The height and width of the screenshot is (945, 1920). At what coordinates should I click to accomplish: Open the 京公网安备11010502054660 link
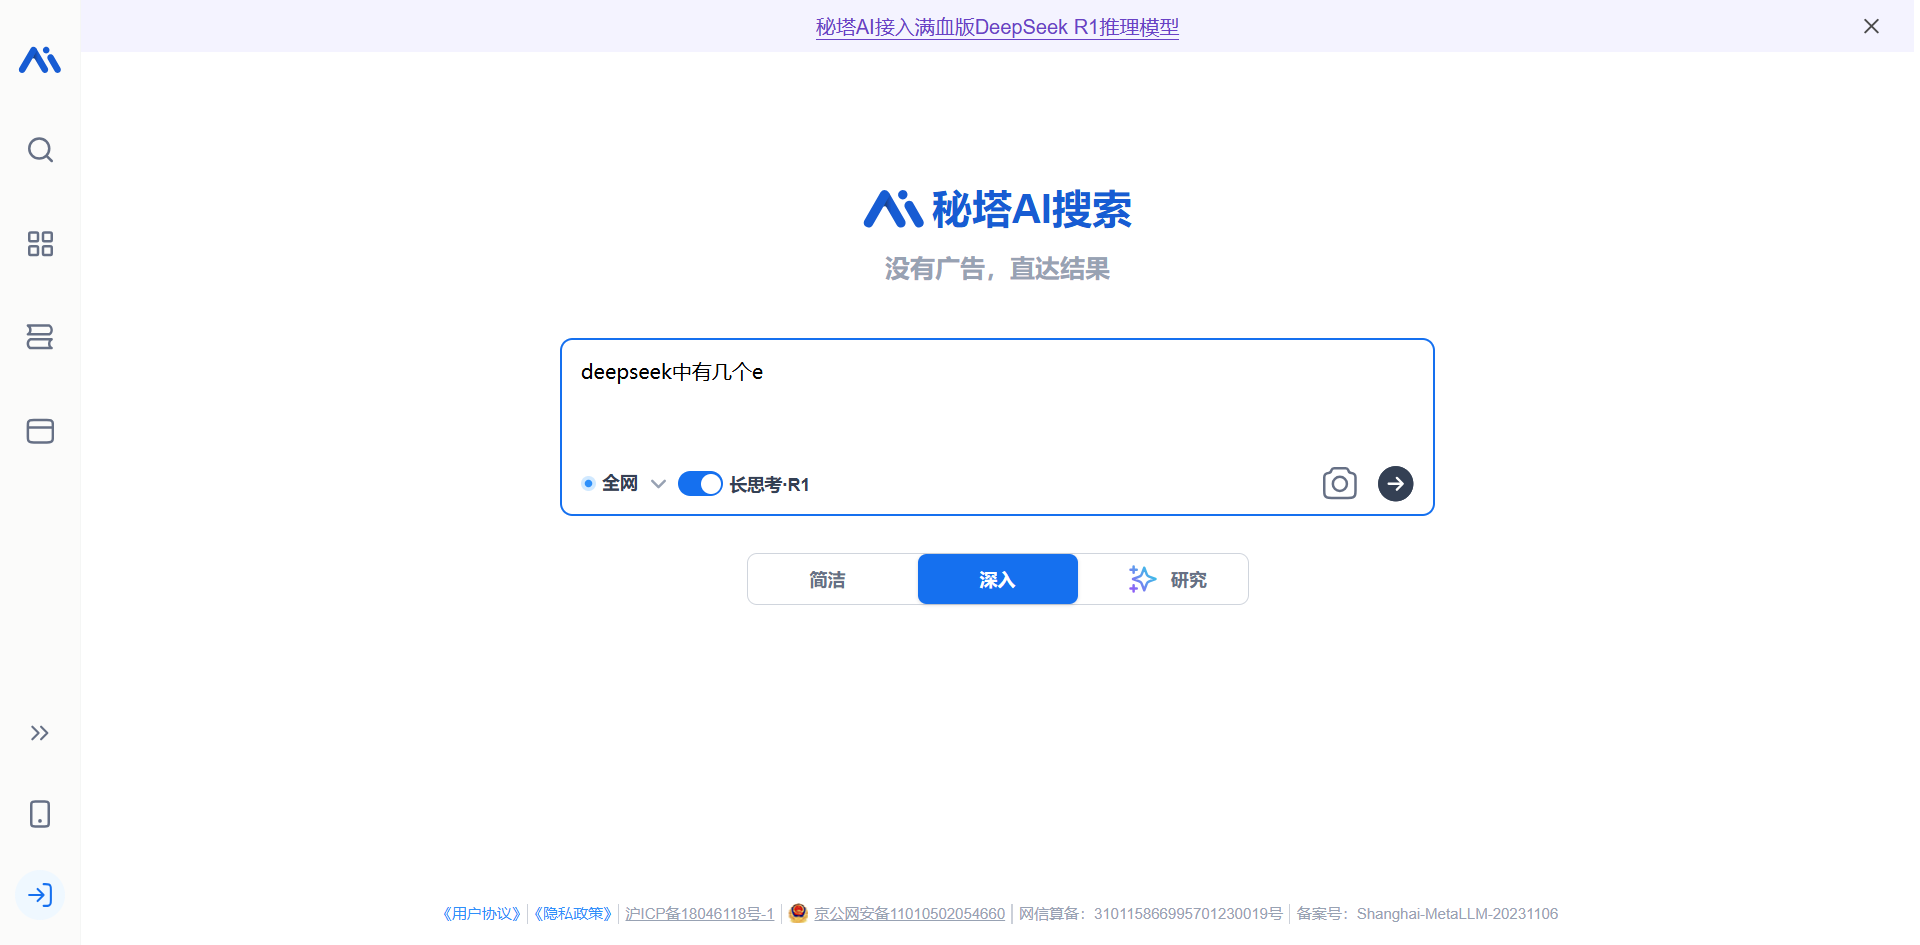(x=909, y=914)
